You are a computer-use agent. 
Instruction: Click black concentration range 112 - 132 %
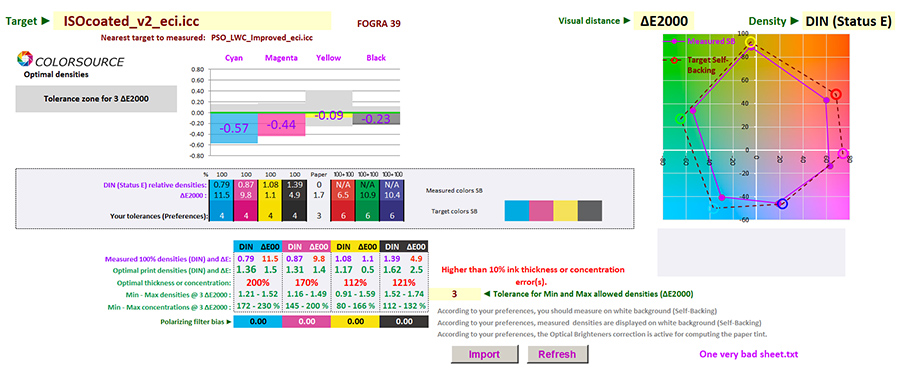click(404, 305)
